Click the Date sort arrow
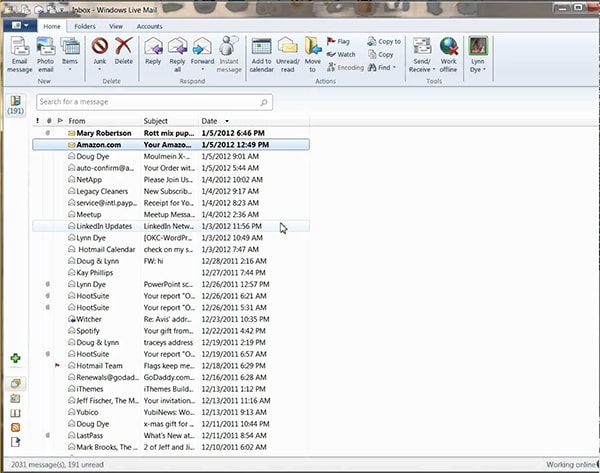 click(227, 121)
